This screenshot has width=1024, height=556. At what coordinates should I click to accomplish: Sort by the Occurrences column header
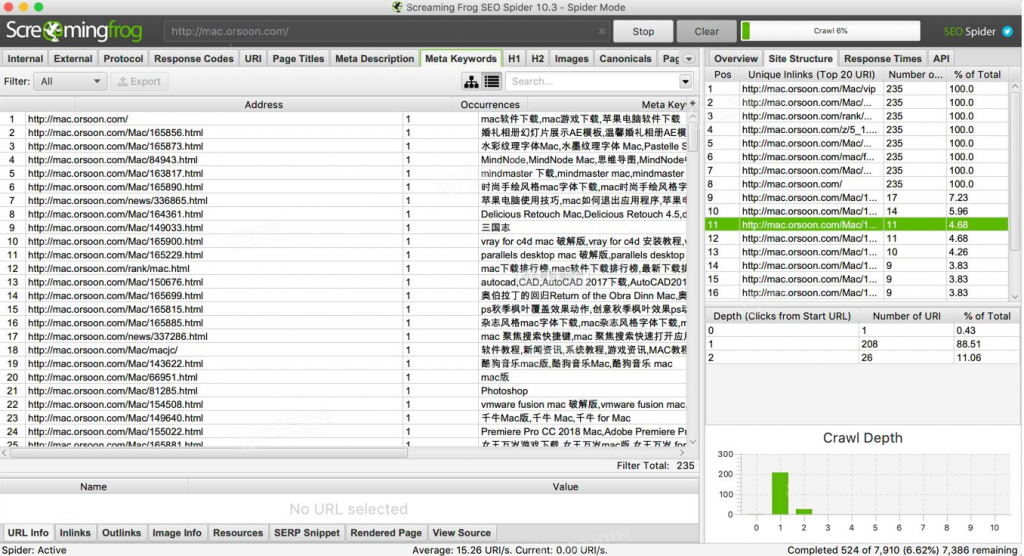[489, 105]
